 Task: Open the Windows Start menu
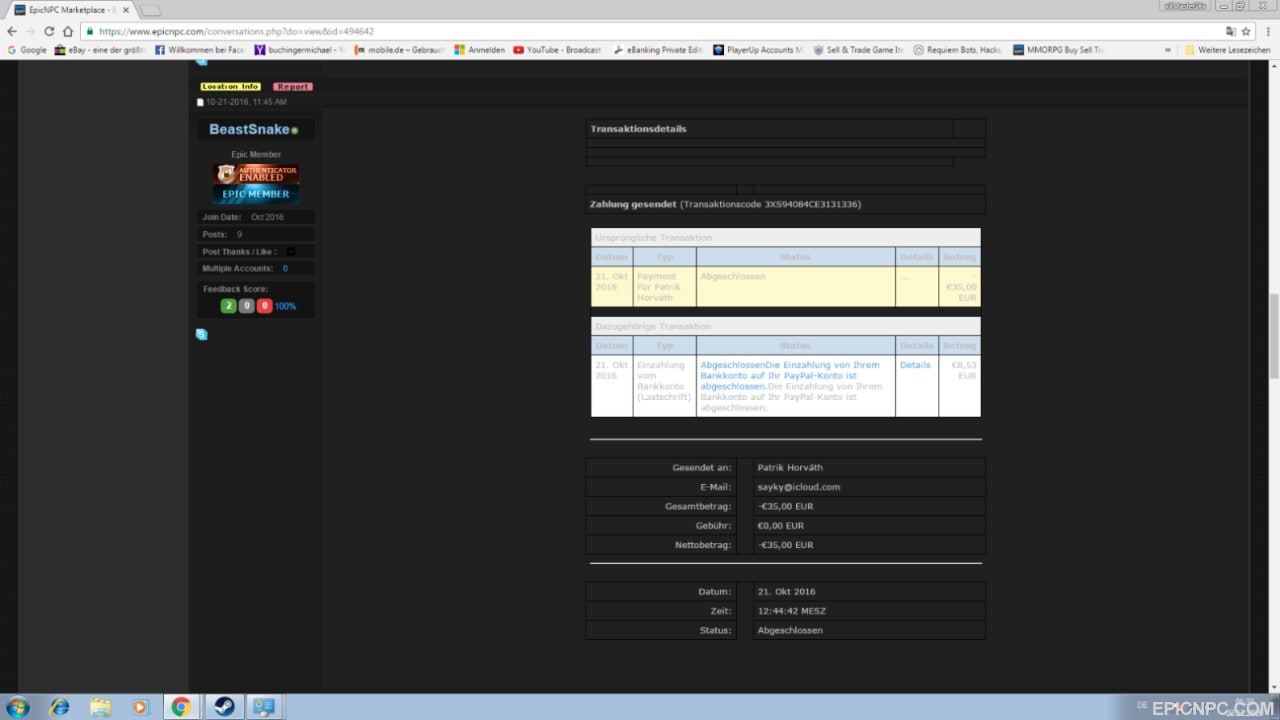pyautogui.click(x=17, y=707)
